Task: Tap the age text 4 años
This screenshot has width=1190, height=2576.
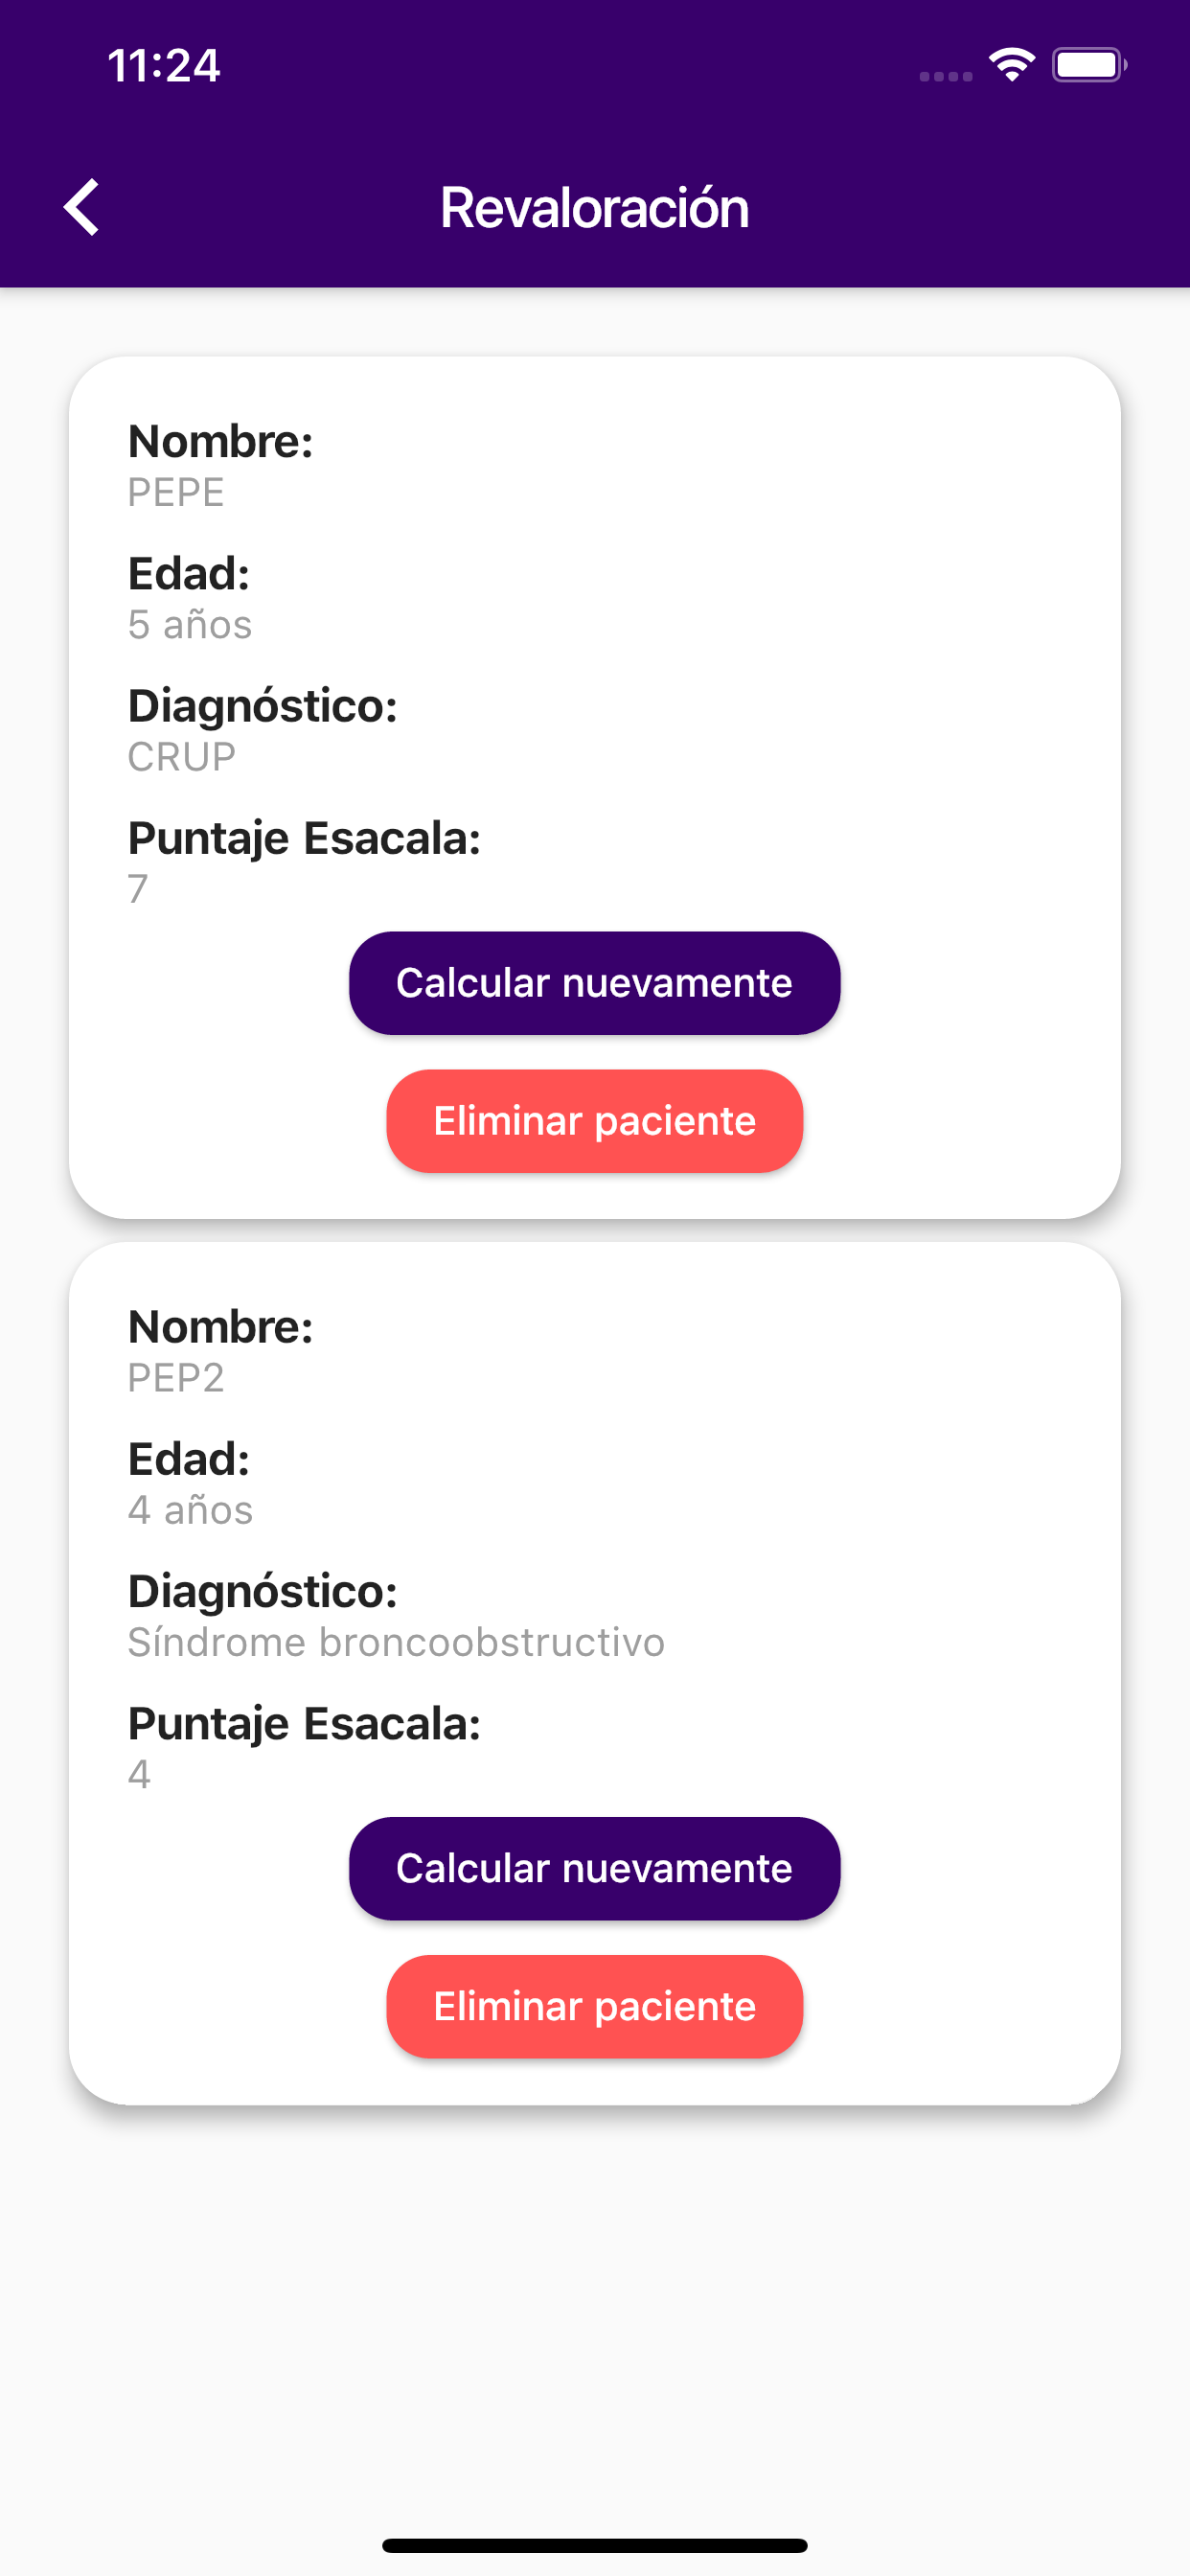Action: pyautogui.click(x=190, y=1510)
